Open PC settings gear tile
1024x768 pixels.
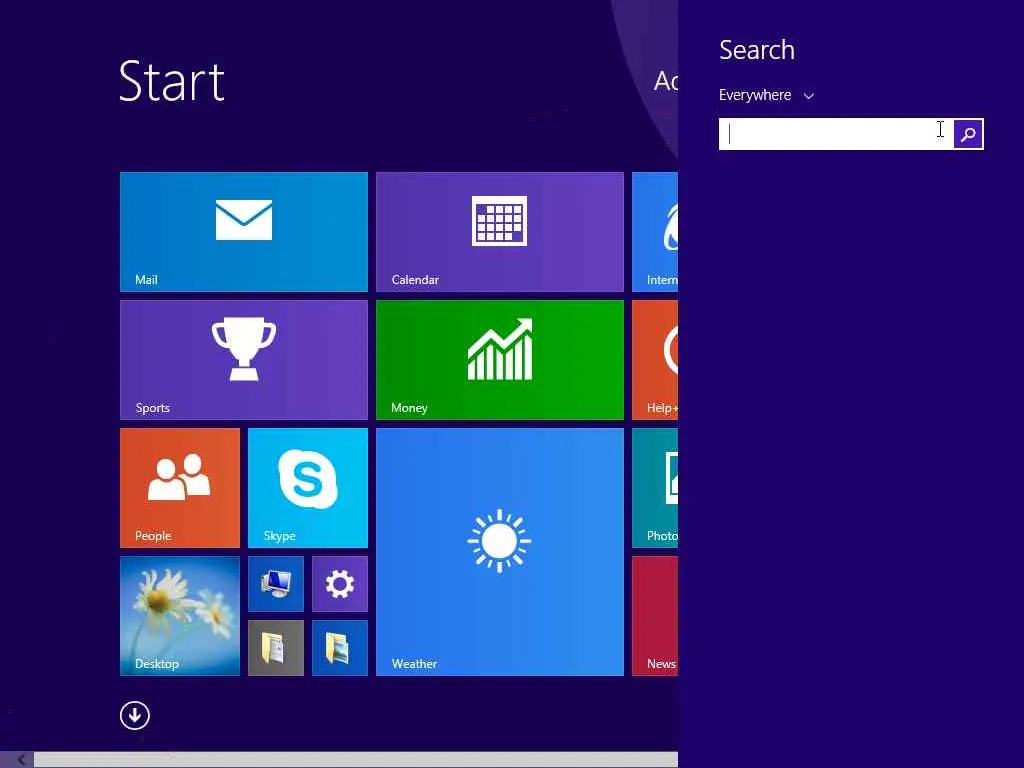[340, 584]
